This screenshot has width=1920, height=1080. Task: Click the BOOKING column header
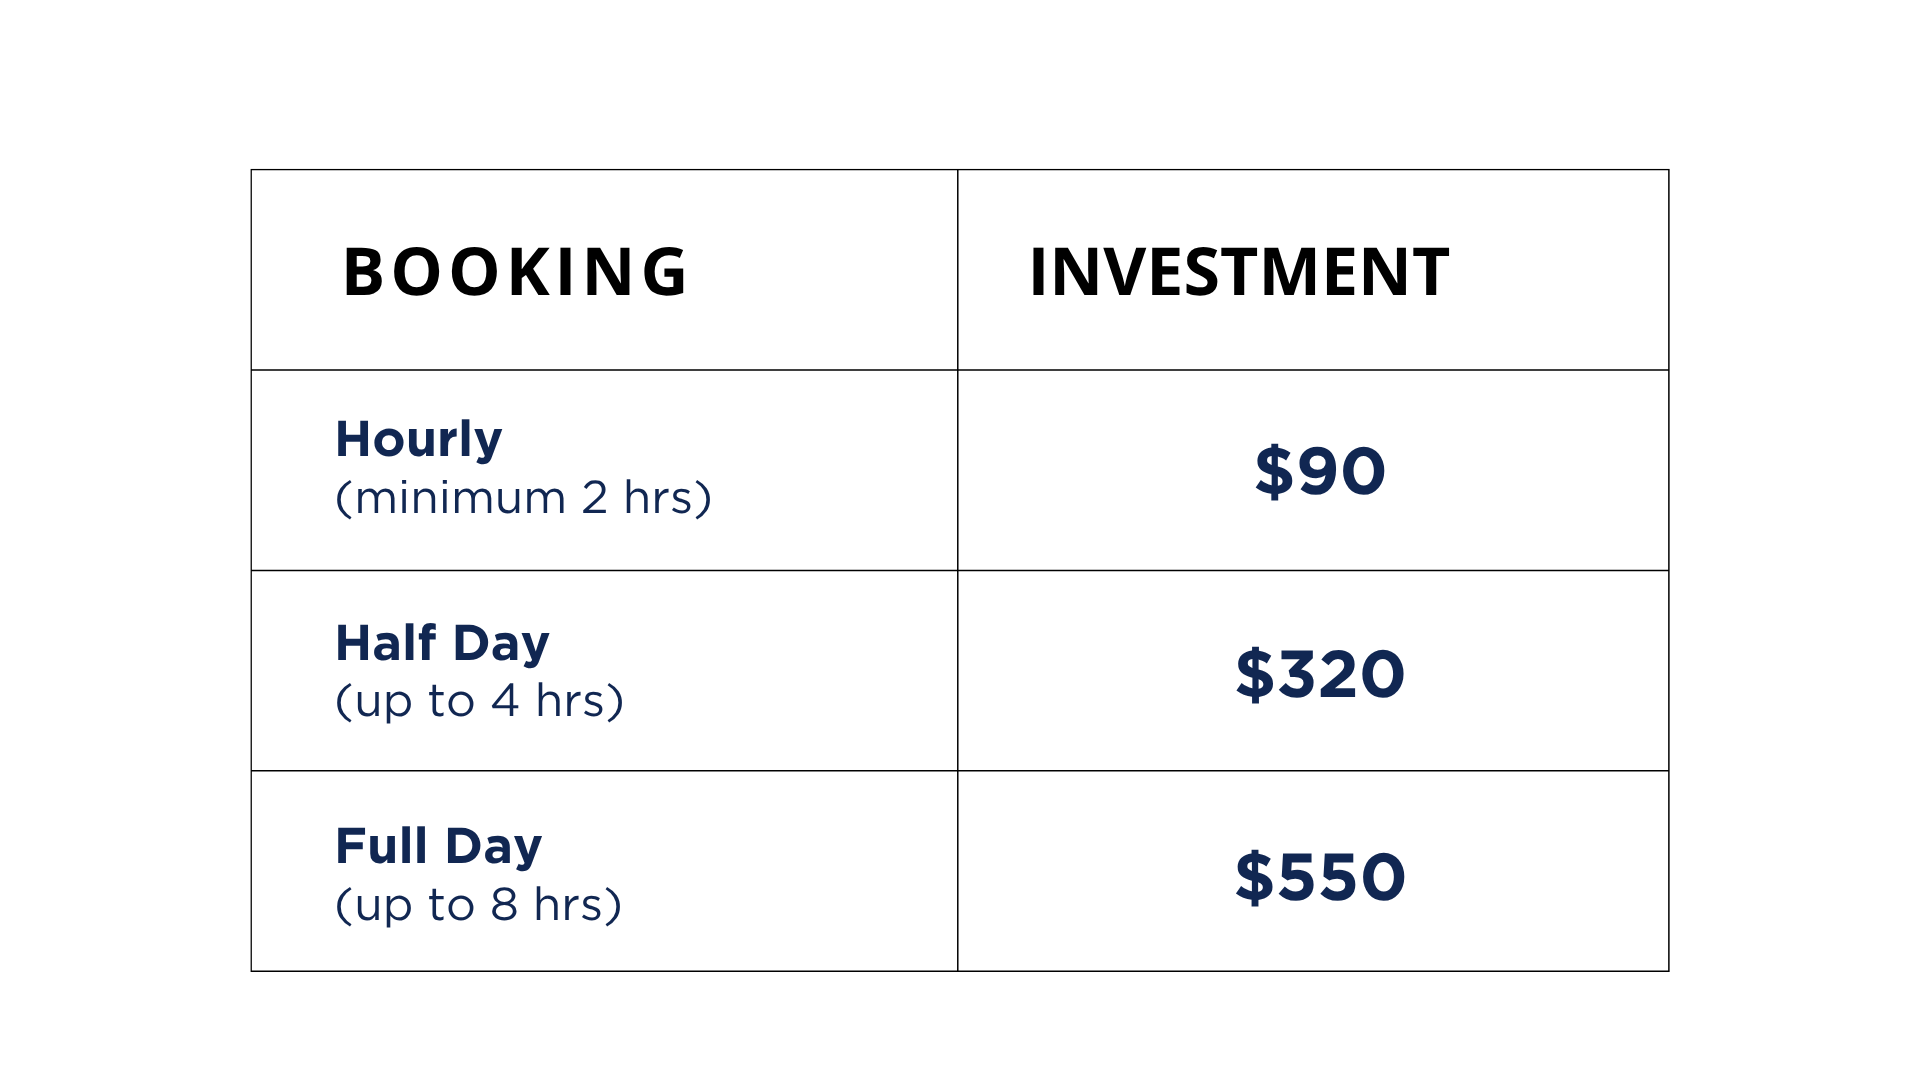point(515,272)
